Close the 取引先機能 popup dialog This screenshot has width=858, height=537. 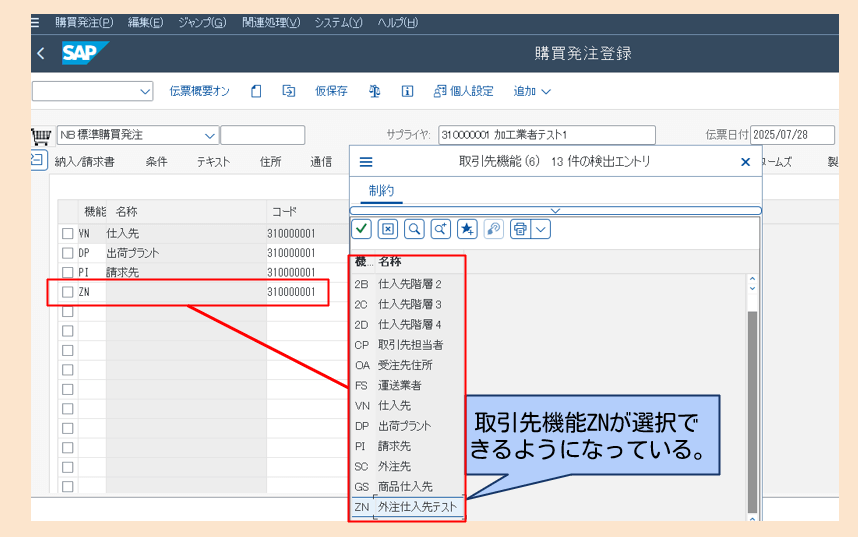745,162
